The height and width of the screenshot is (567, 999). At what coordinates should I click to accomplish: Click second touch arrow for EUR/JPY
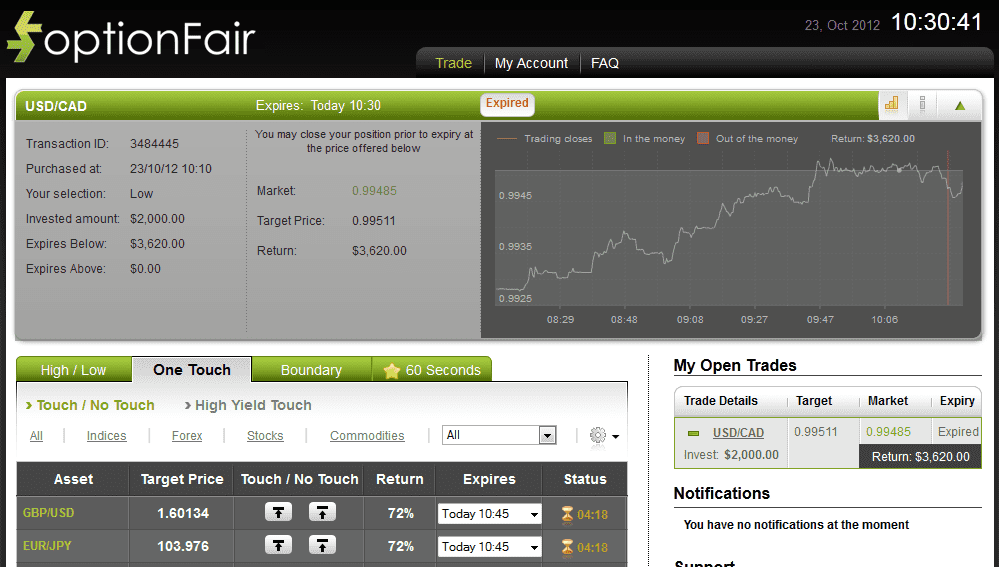[x=322, y=546]
